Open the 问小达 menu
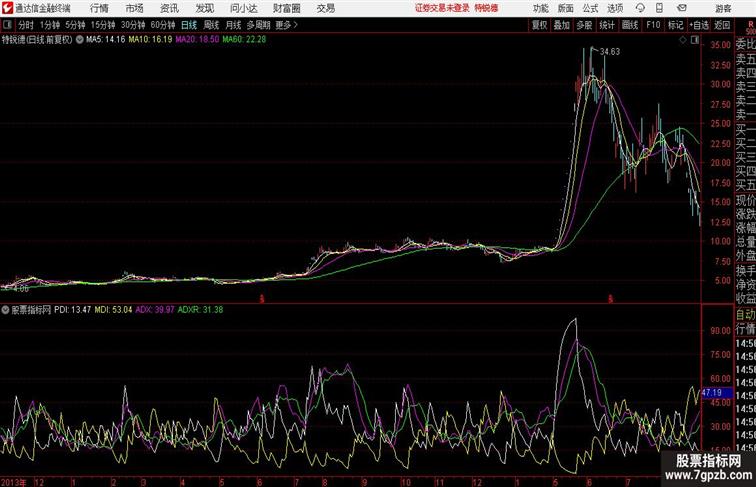The width and height of the screenshot is (756, 487). (x=243, y=8)
